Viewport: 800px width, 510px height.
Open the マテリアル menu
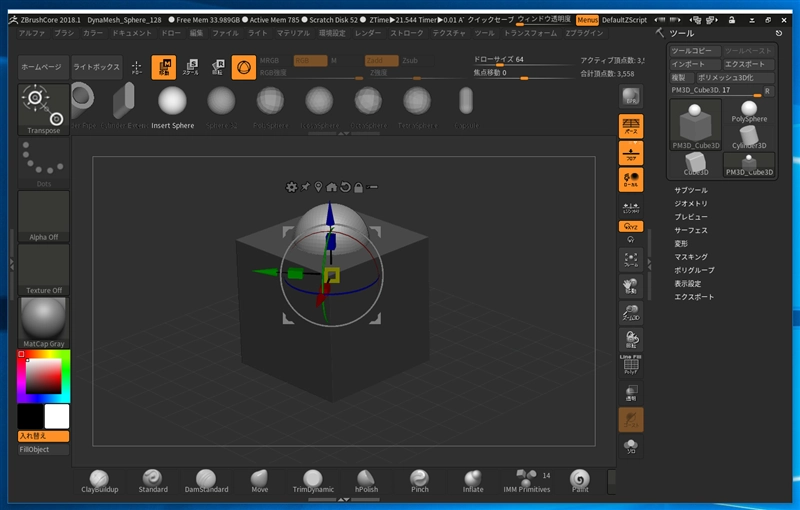(293, 33)
